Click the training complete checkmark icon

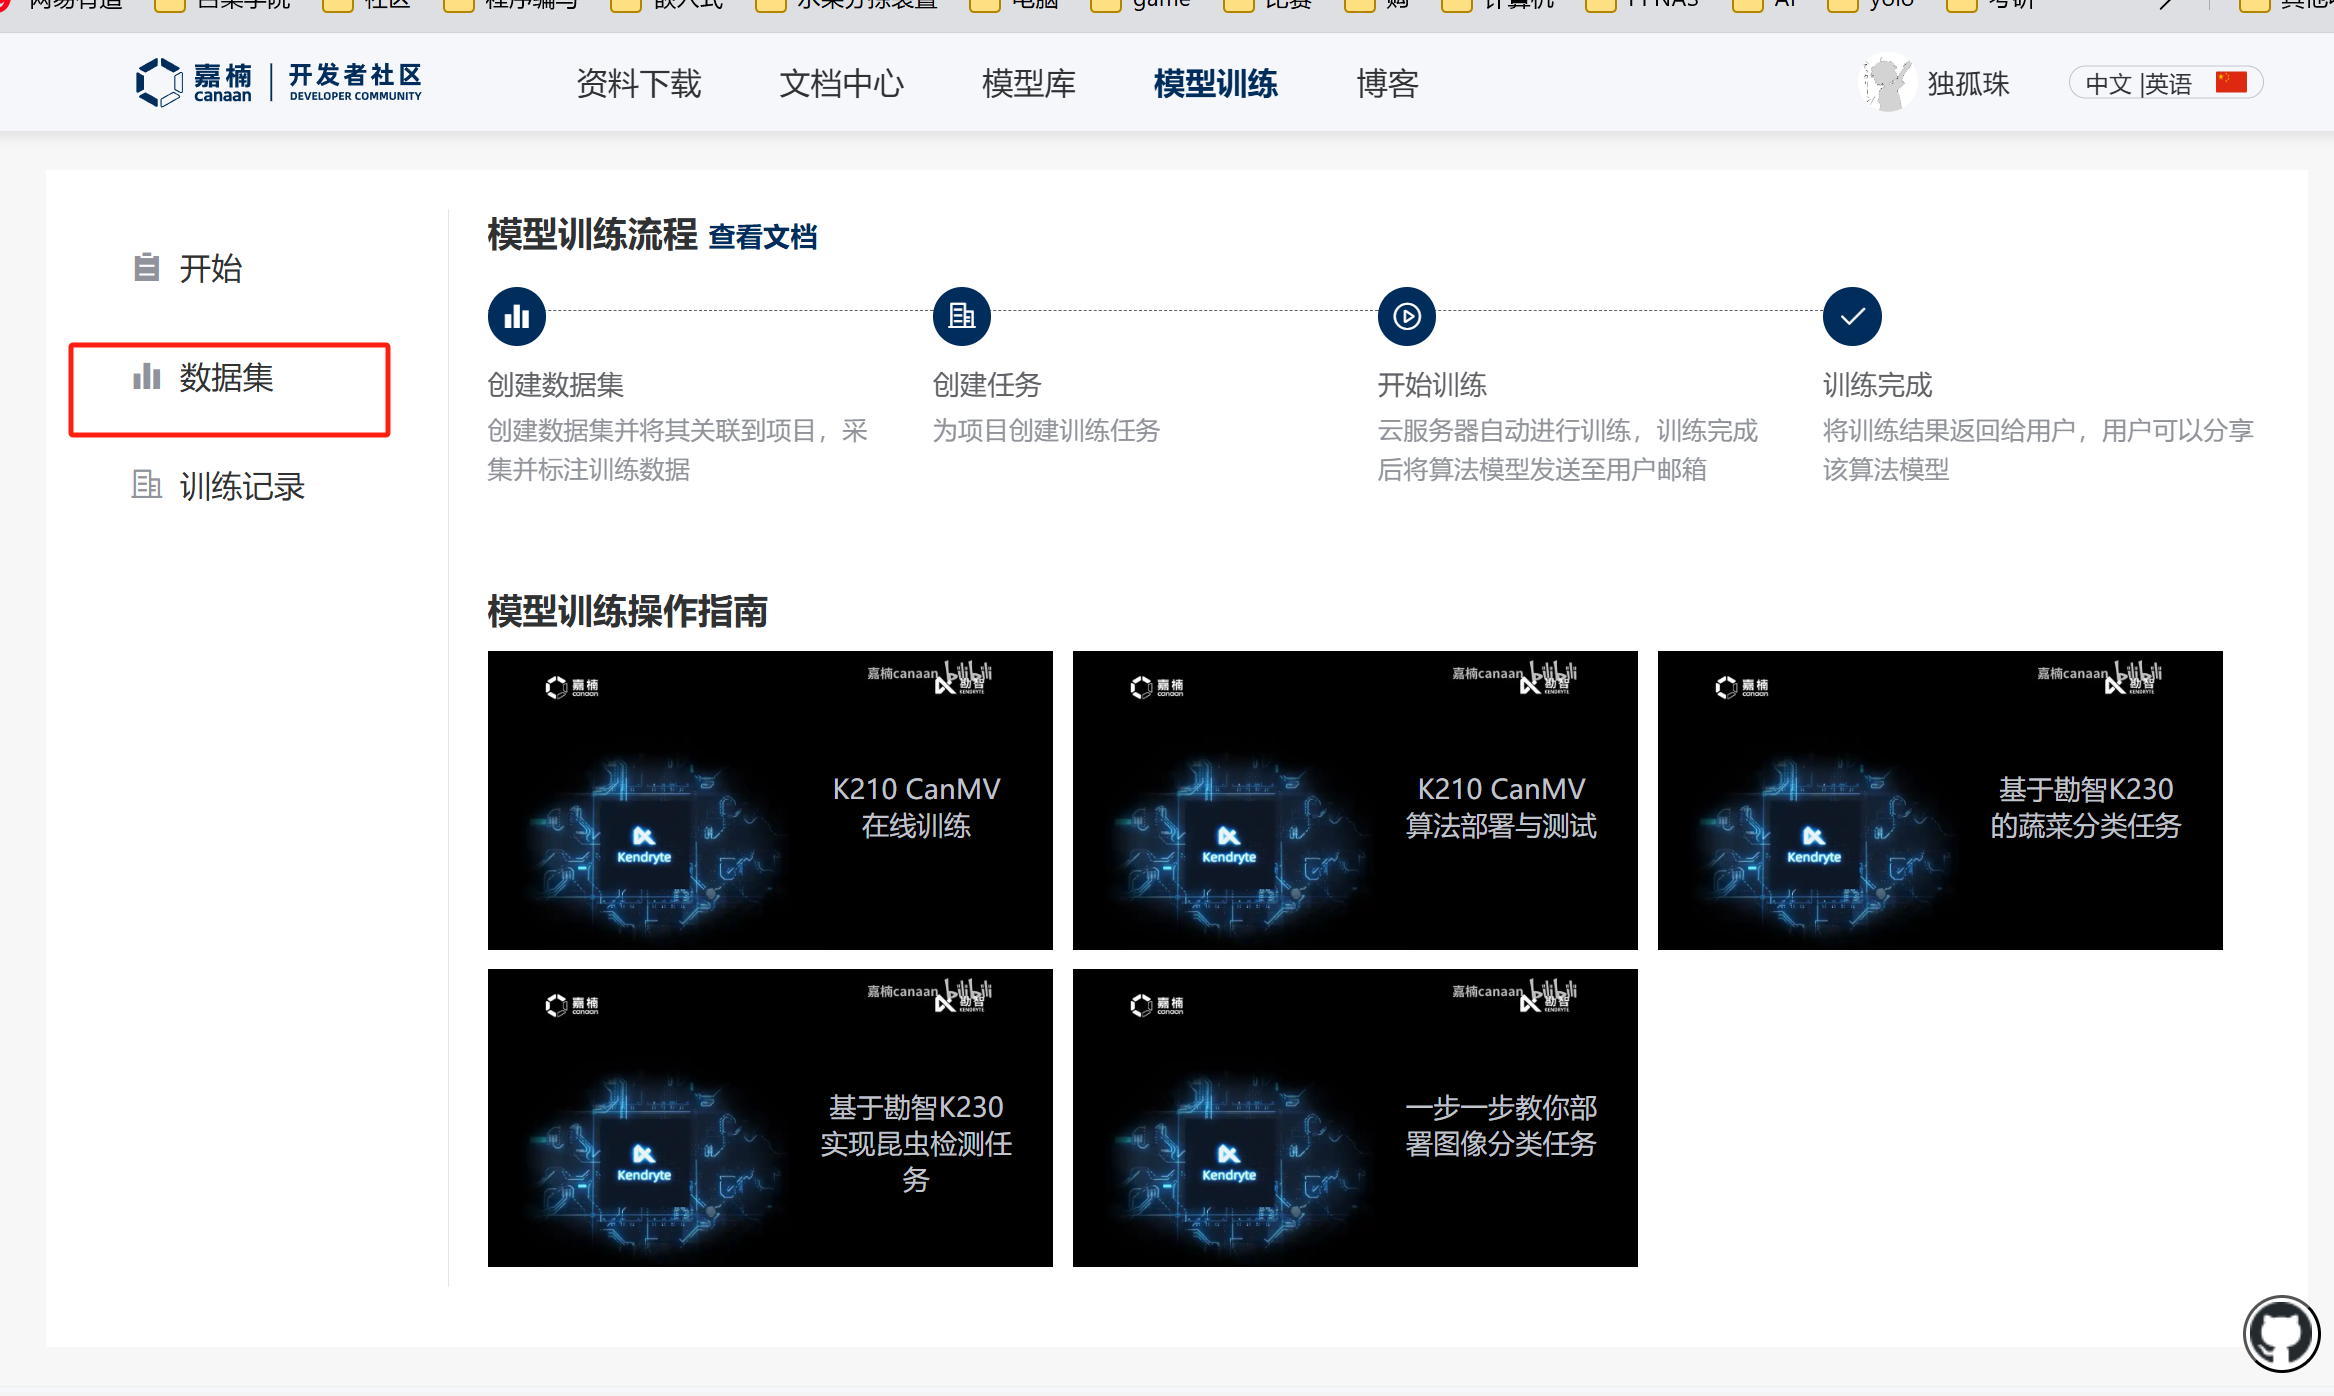coord(1851,317)
